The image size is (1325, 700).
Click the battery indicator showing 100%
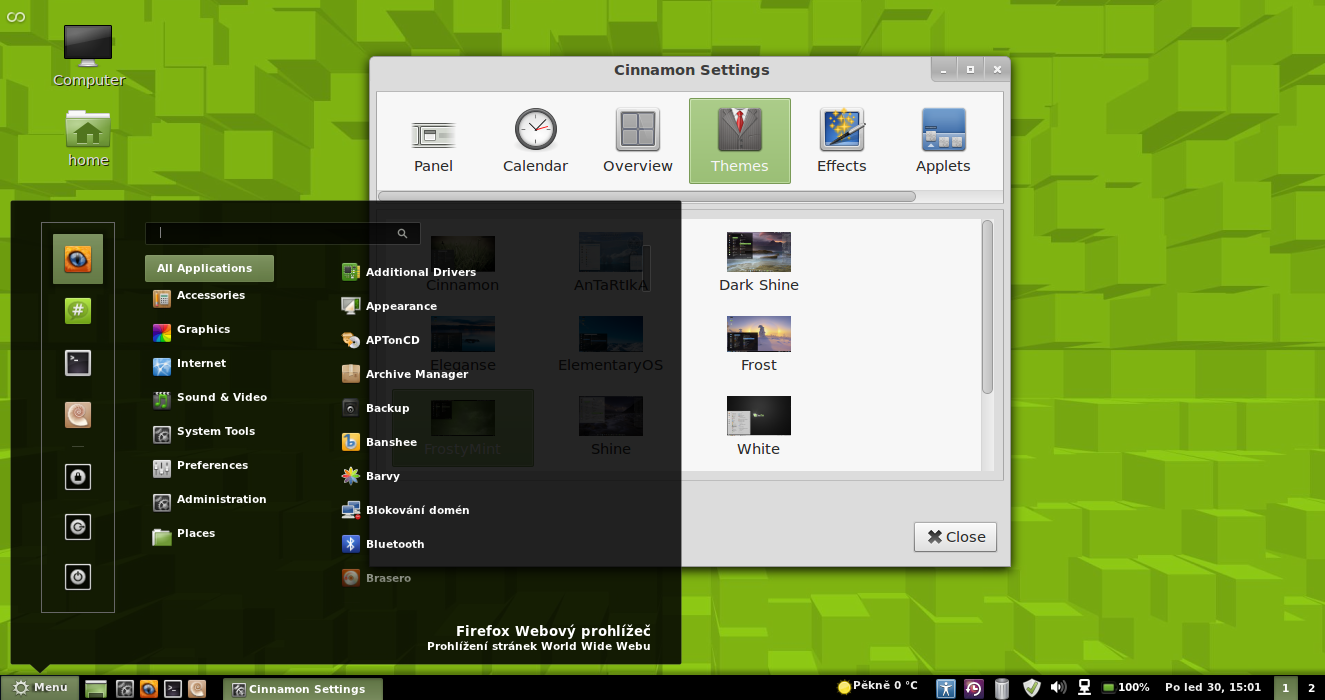1126,688
